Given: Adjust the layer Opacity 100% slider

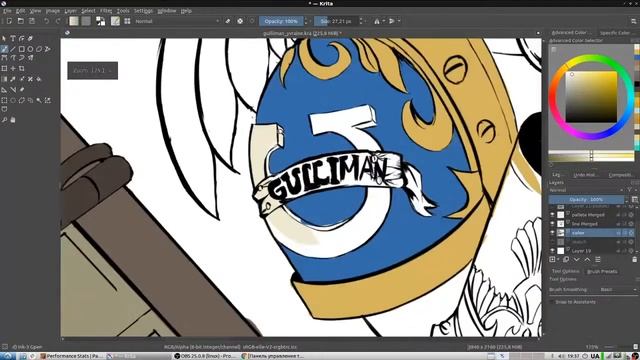Looking at the screenshot, I should (x=586, y=200).
